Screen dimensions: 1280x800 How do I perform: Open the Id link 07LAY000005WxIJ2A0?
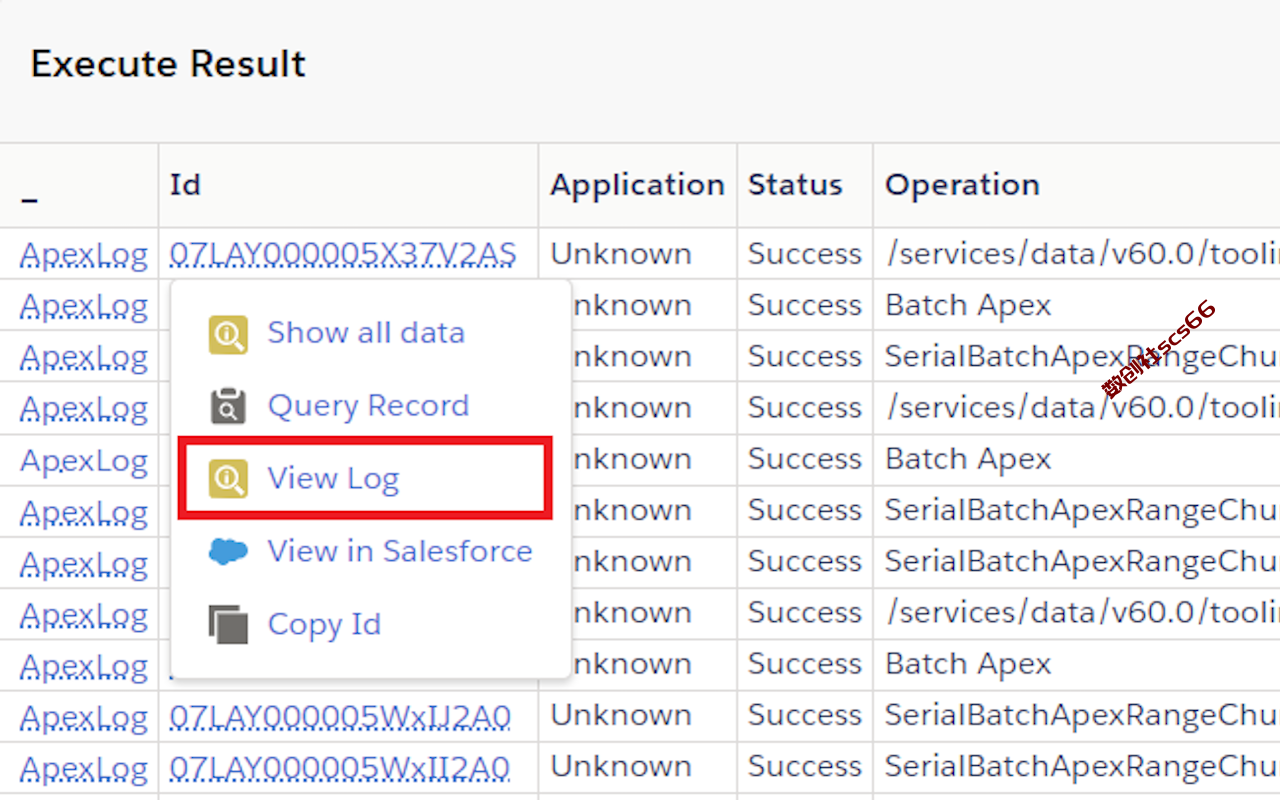pos(340,716)
